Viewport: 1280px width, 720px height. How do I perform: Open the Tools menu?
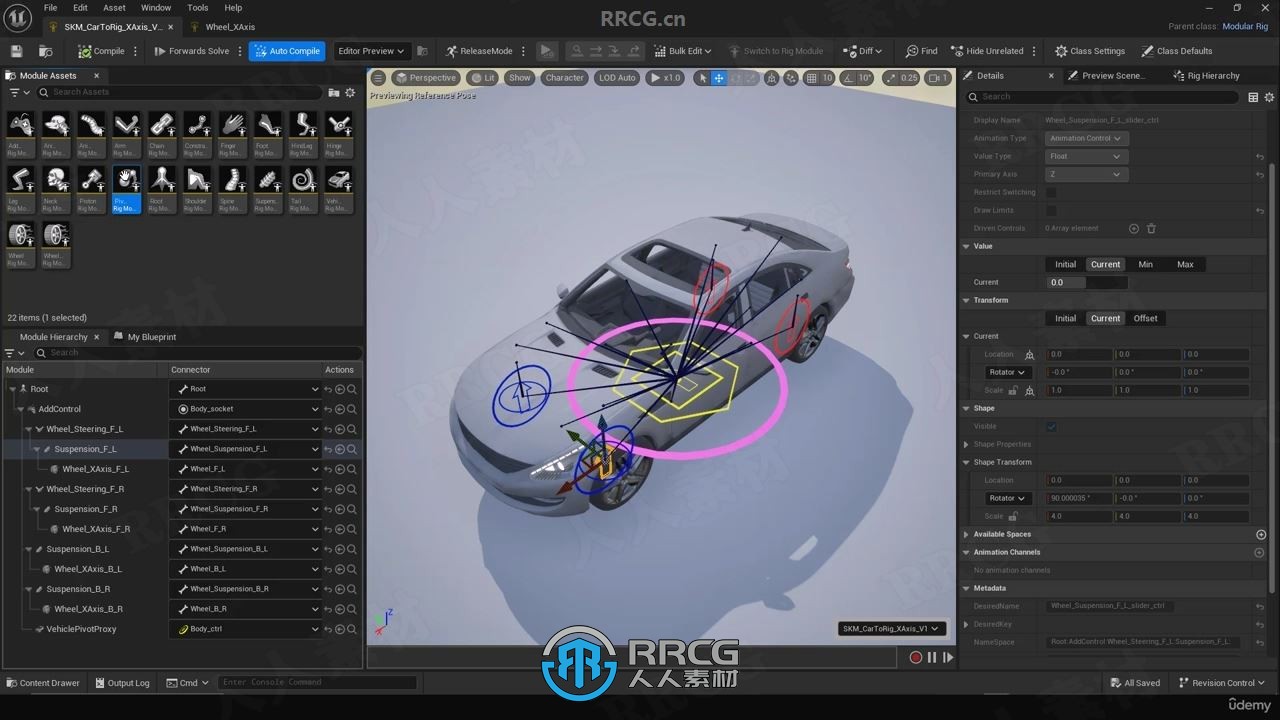click(198, 8)
